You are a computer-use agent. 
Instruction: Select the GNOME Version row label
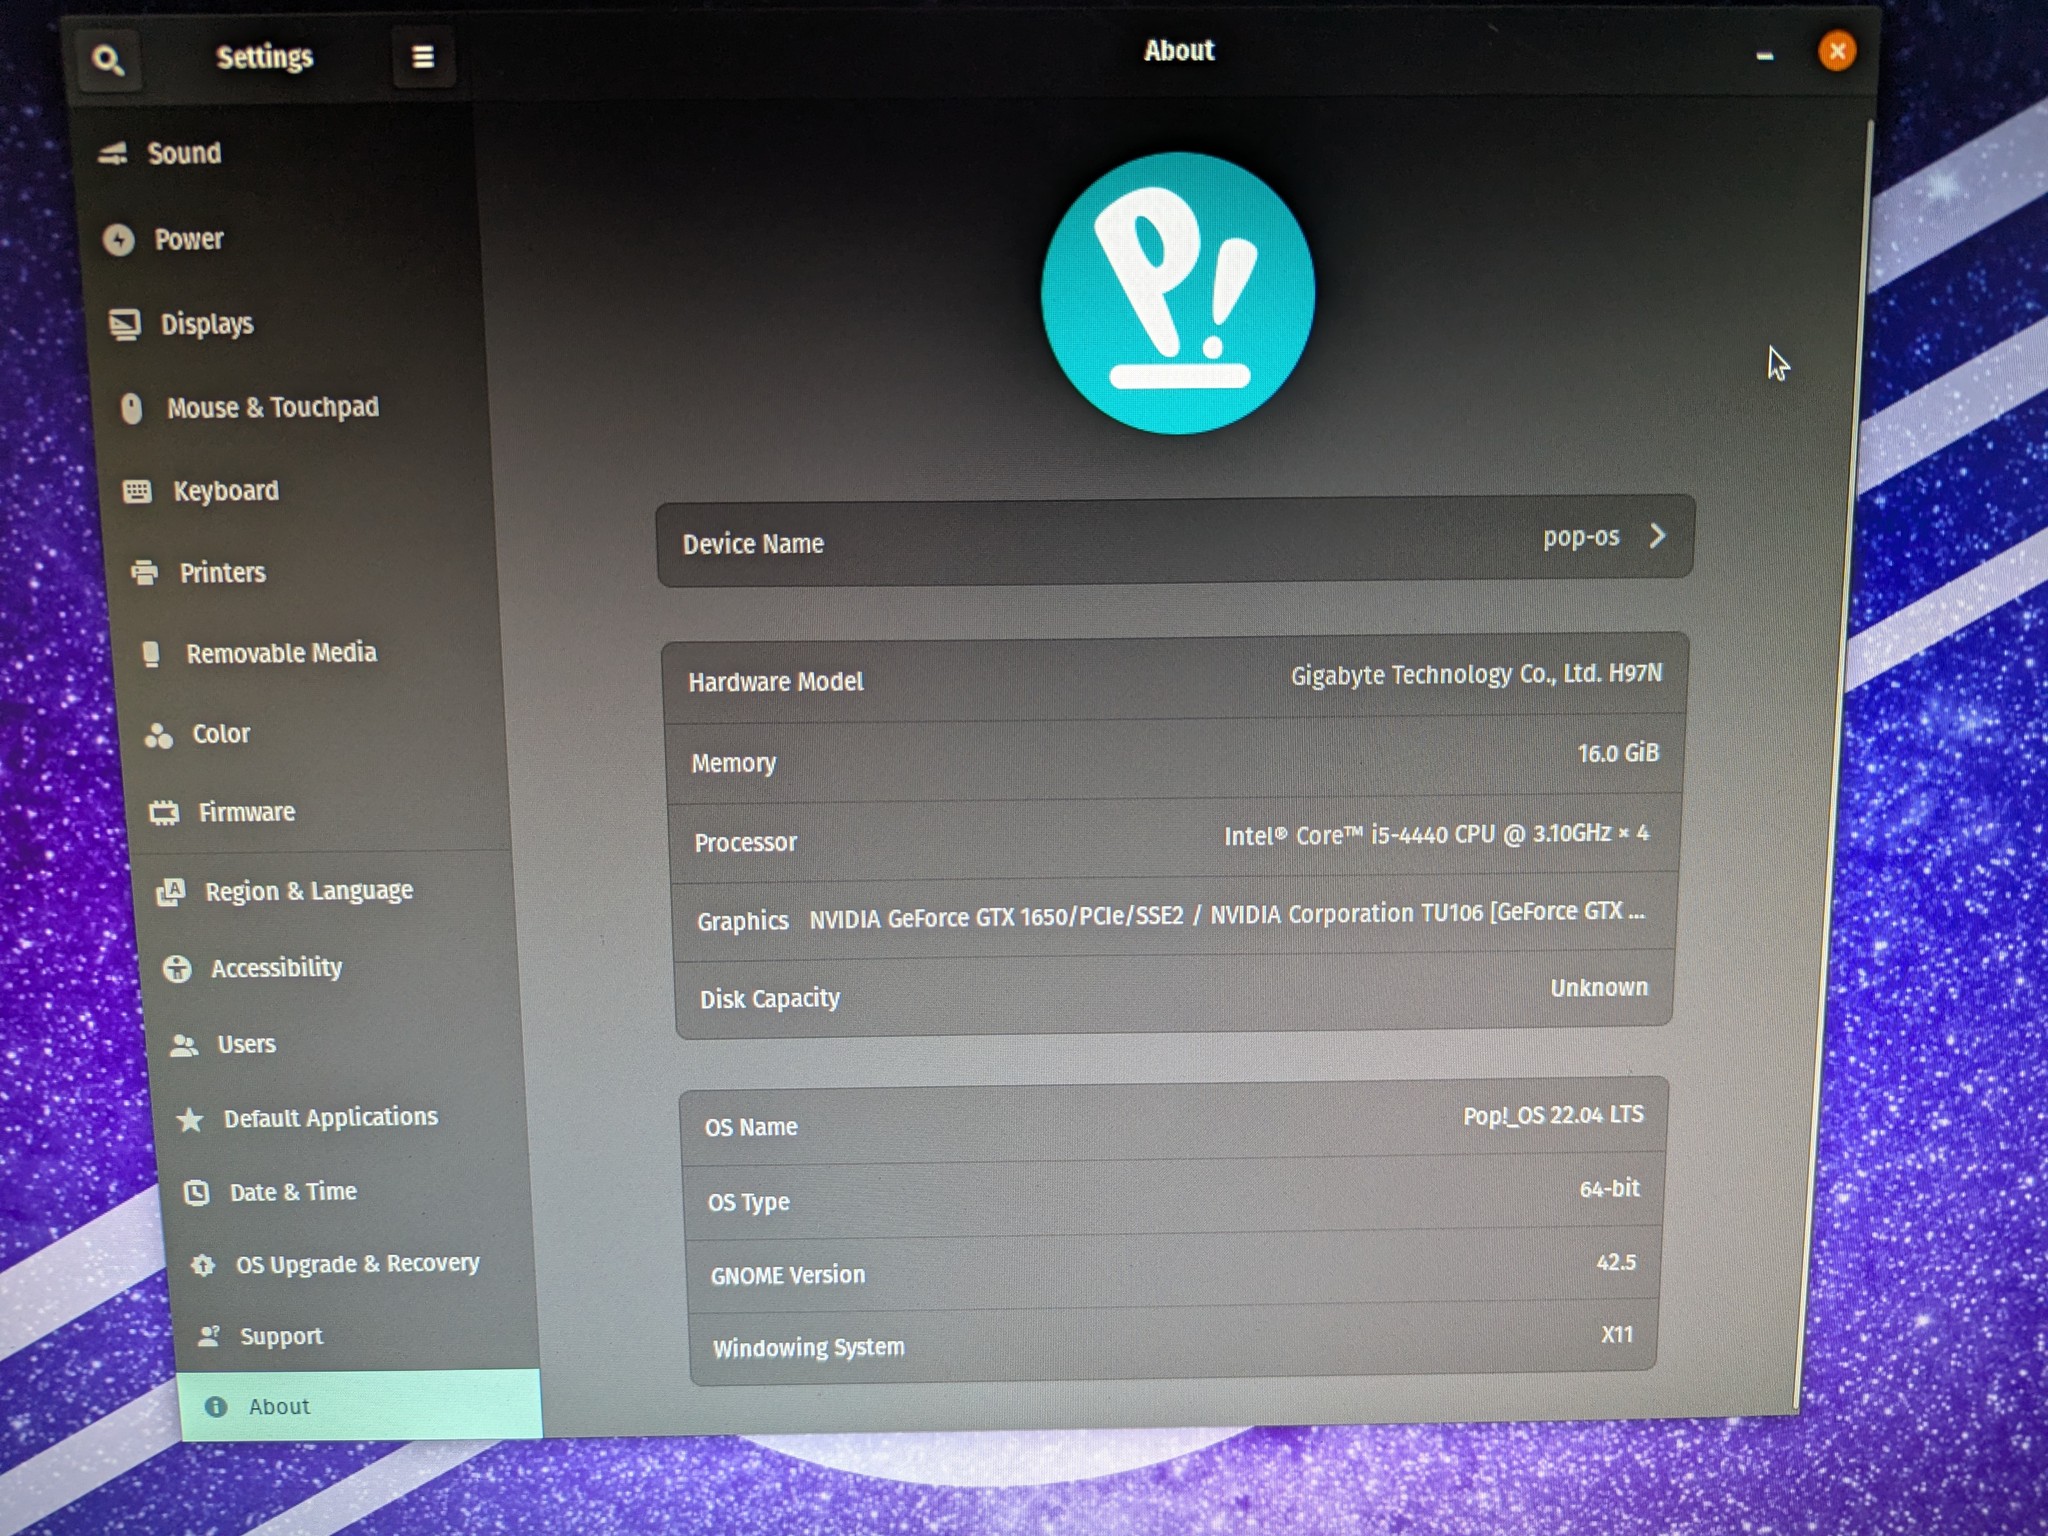788,1275
